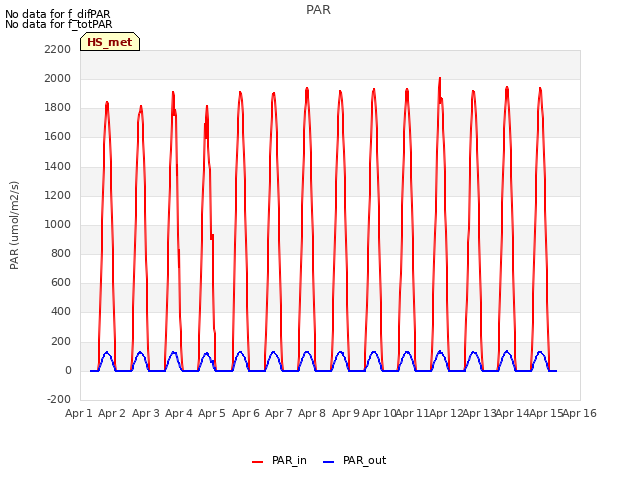This screenshot has height=480, width=640.
Task: Click the 400 y-axis tick label
Action: 61,312
